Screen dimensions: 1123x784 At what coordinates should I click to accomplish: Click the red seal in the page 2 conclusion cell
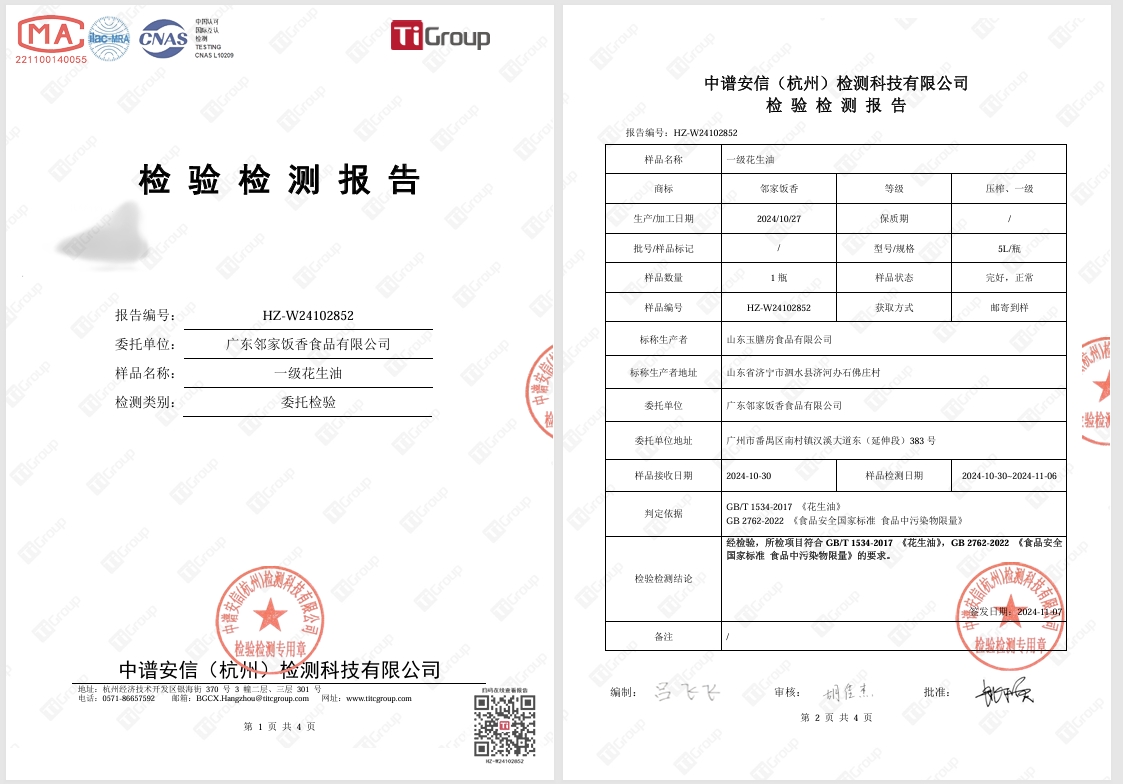pos(1010,616)
